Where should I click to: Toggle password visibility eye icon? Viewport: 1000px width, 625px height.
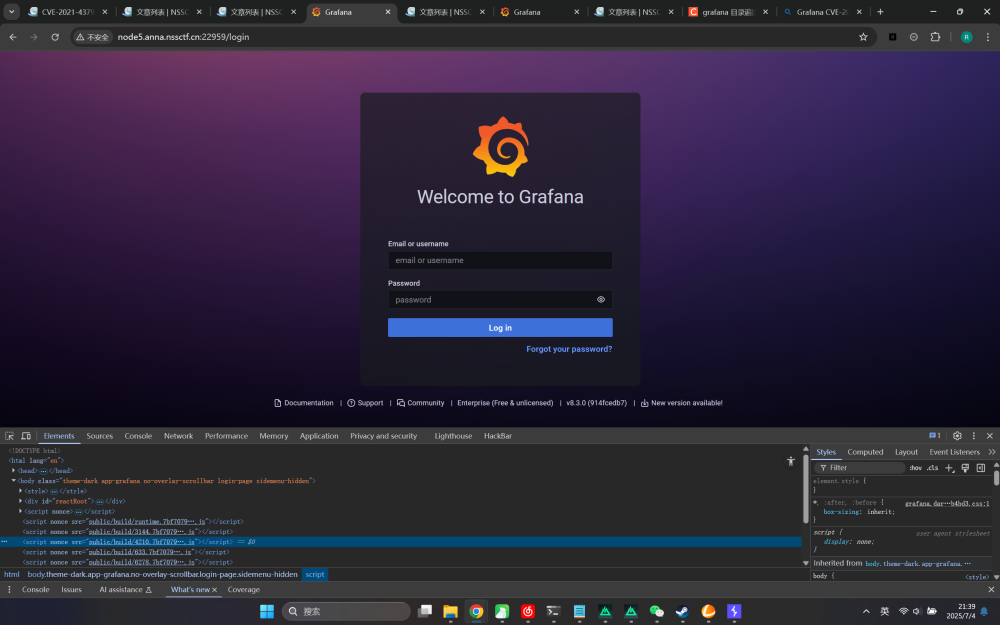(601, 300)
